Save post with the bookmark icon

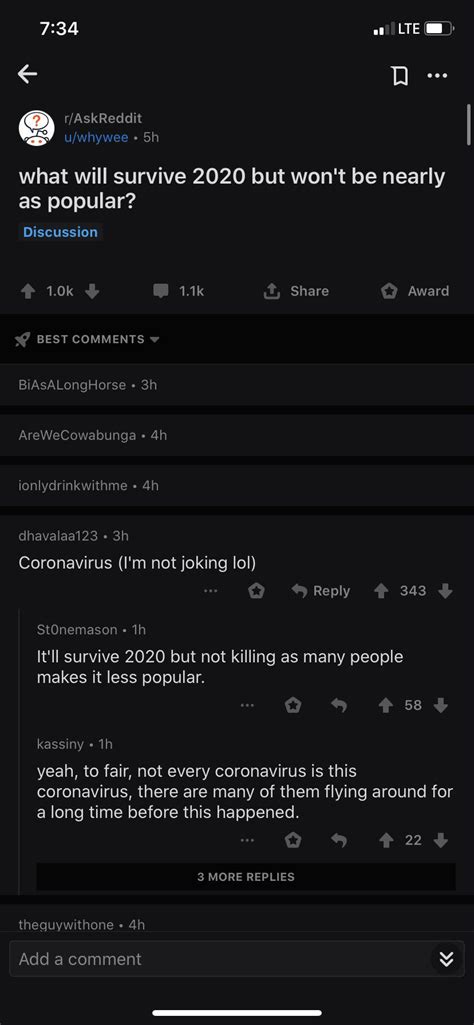tap(399, 76)
